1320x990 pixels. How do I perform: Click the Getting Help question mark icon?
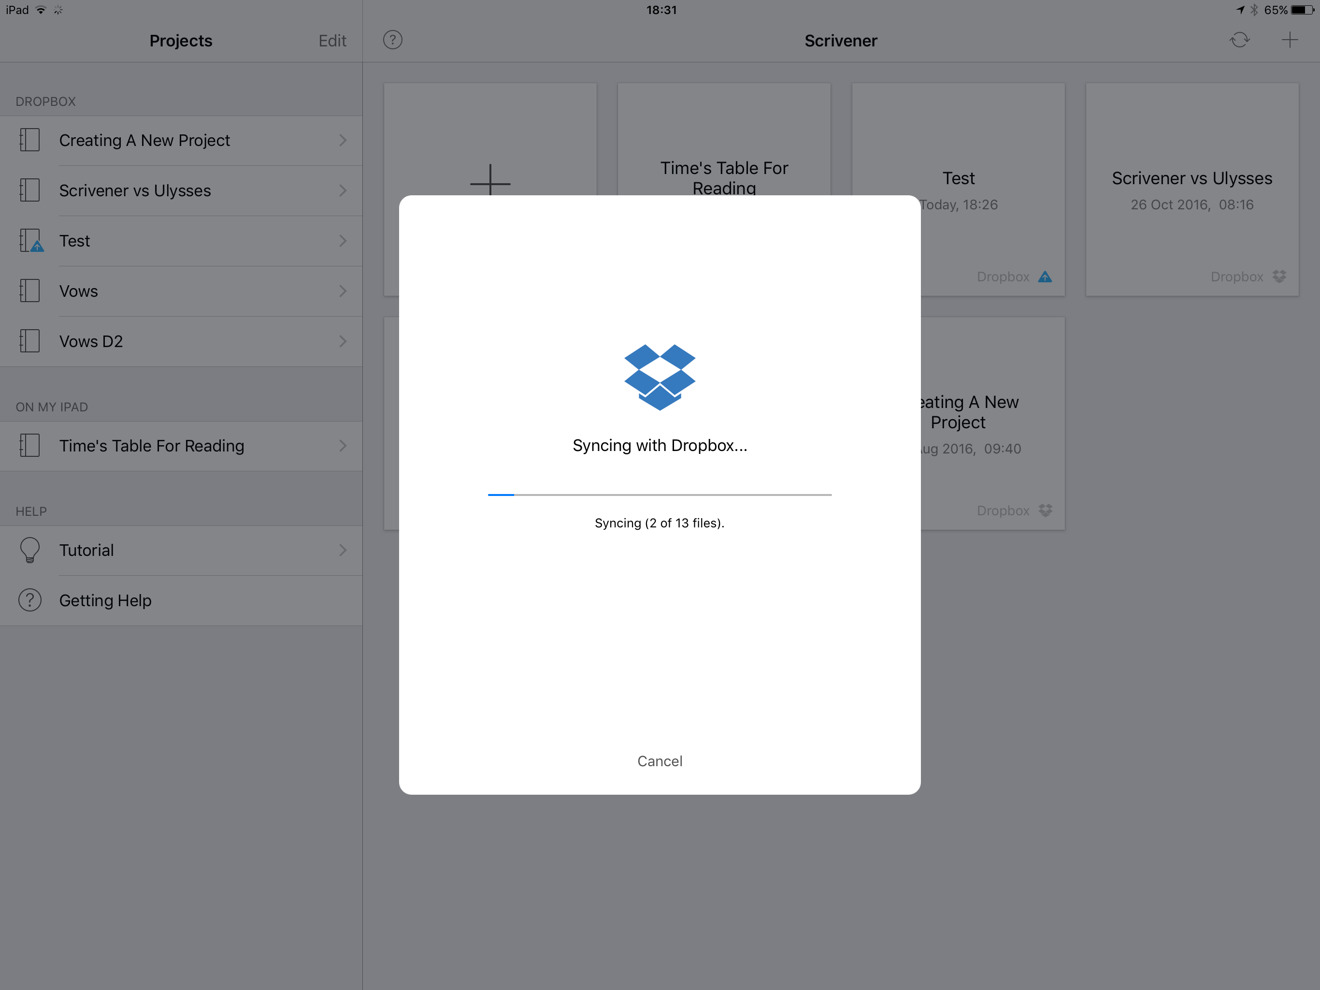click(x=30, y=600)
